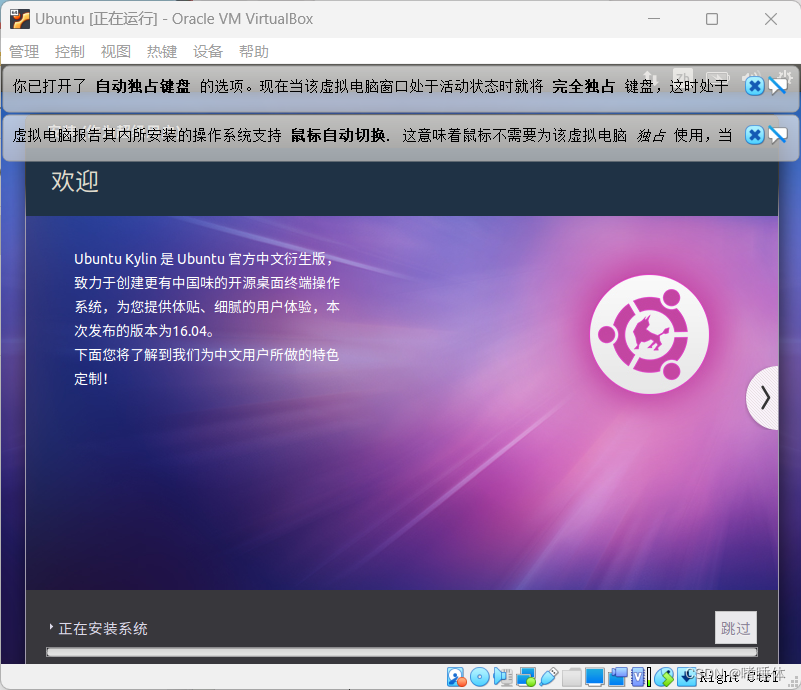
Task: Open the 设备 menu
Action: 208,52
